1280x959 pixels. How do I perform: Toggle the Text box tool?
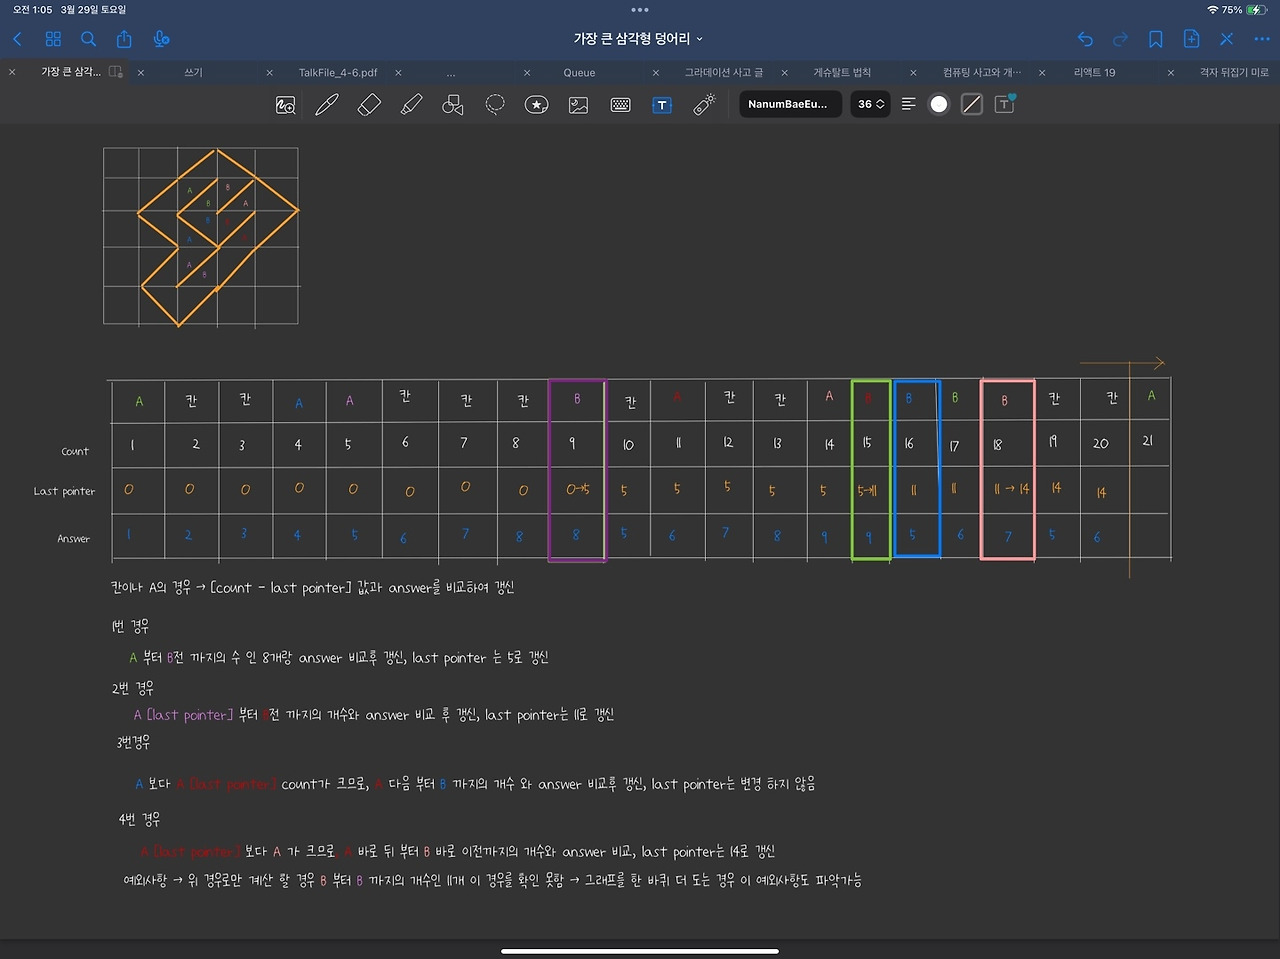click(662, 104)
